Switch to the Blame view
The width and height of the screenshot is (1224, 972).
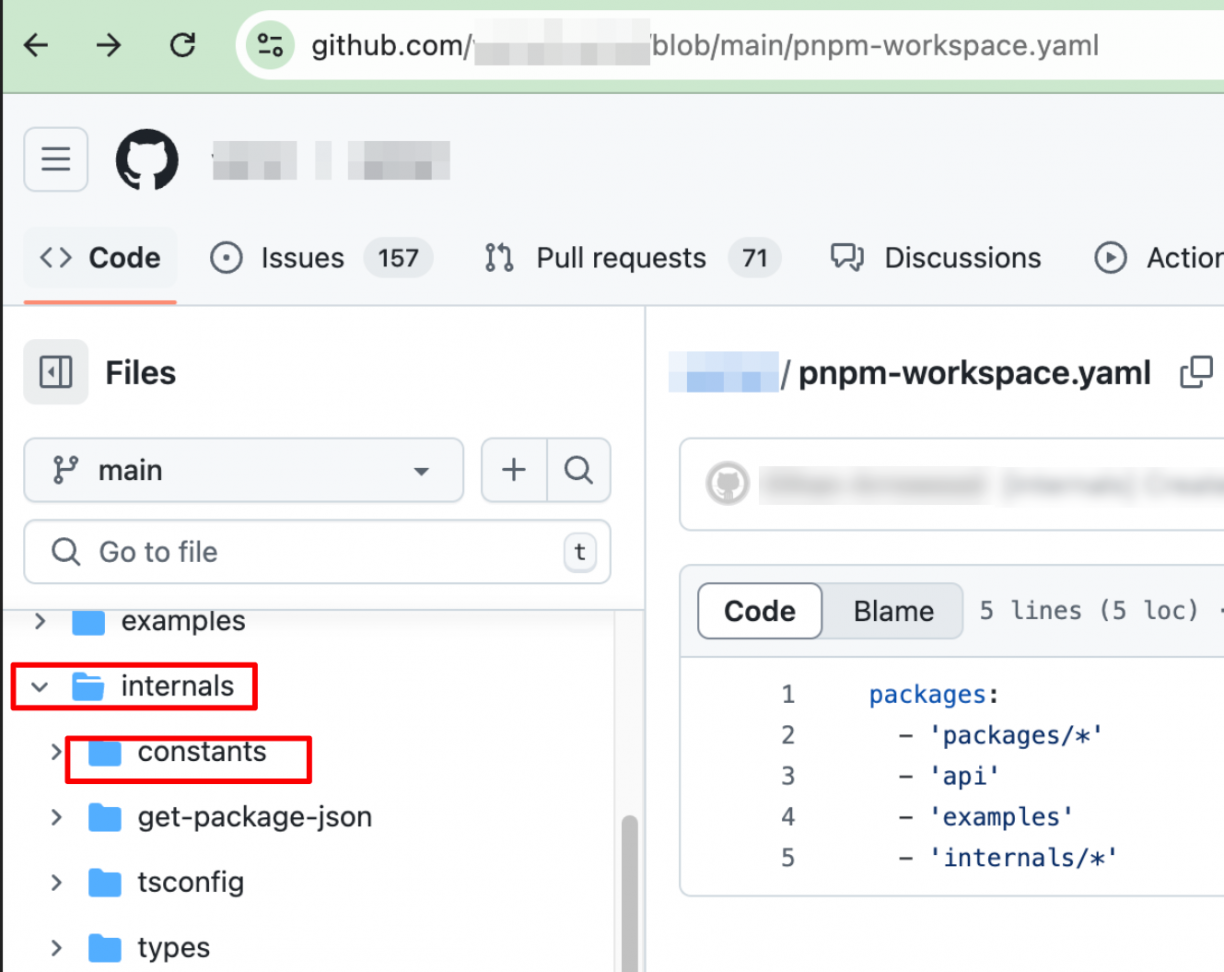[x=893, y=611]
